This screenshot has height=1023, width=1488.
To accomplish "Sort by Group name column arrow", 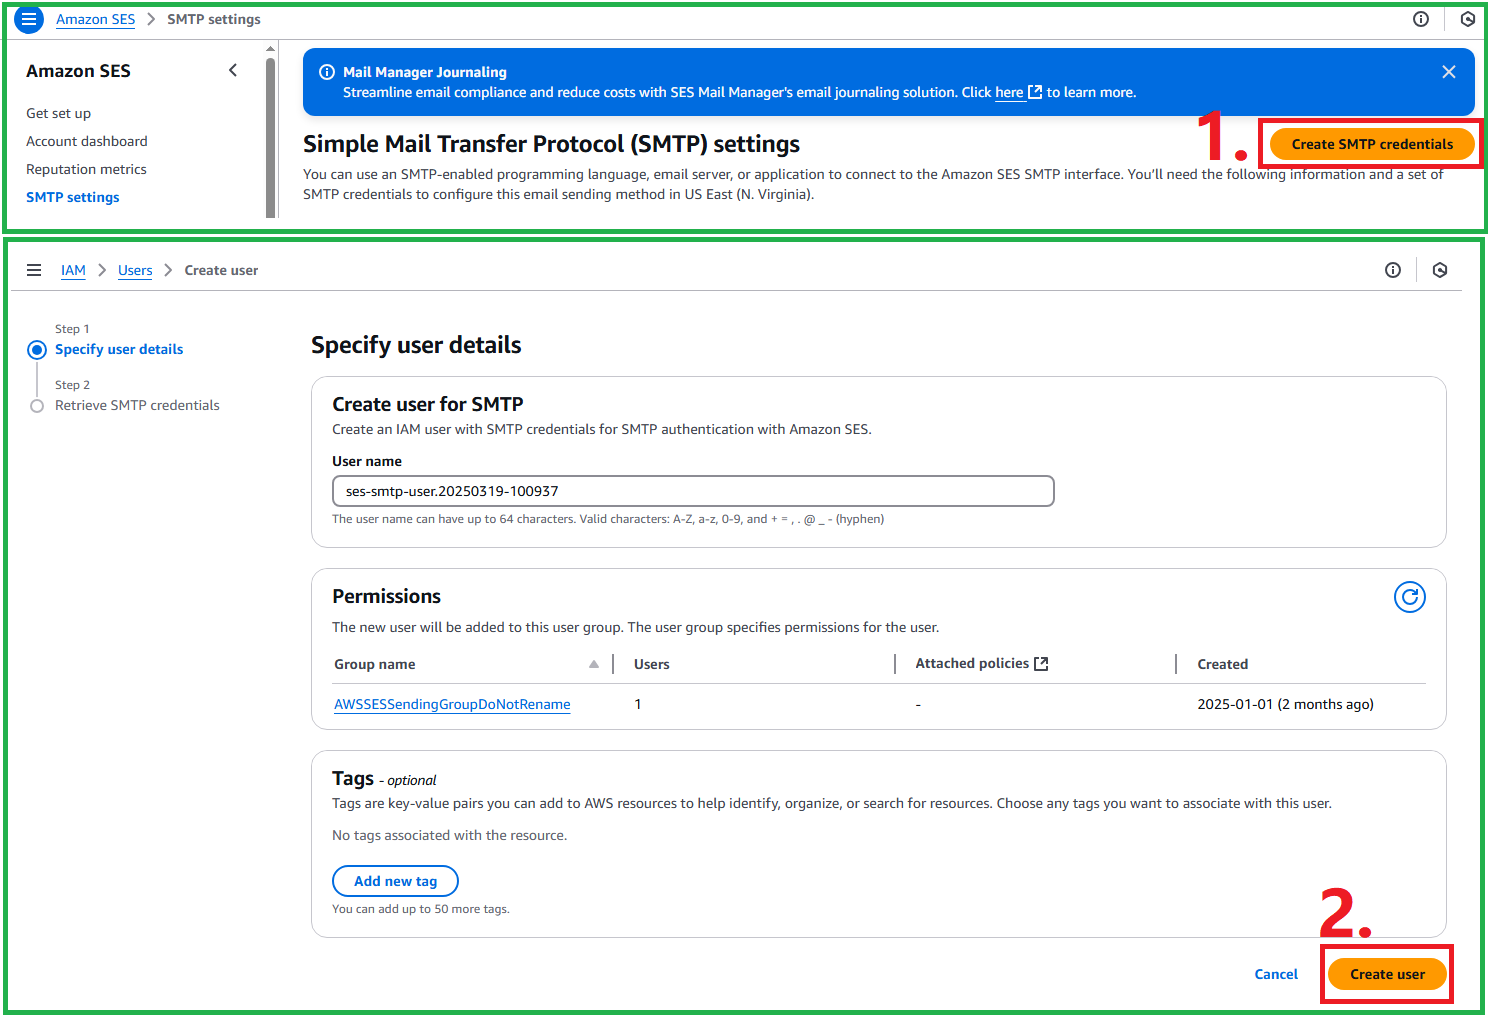I will pyautogui.click(x=594, y=664).
